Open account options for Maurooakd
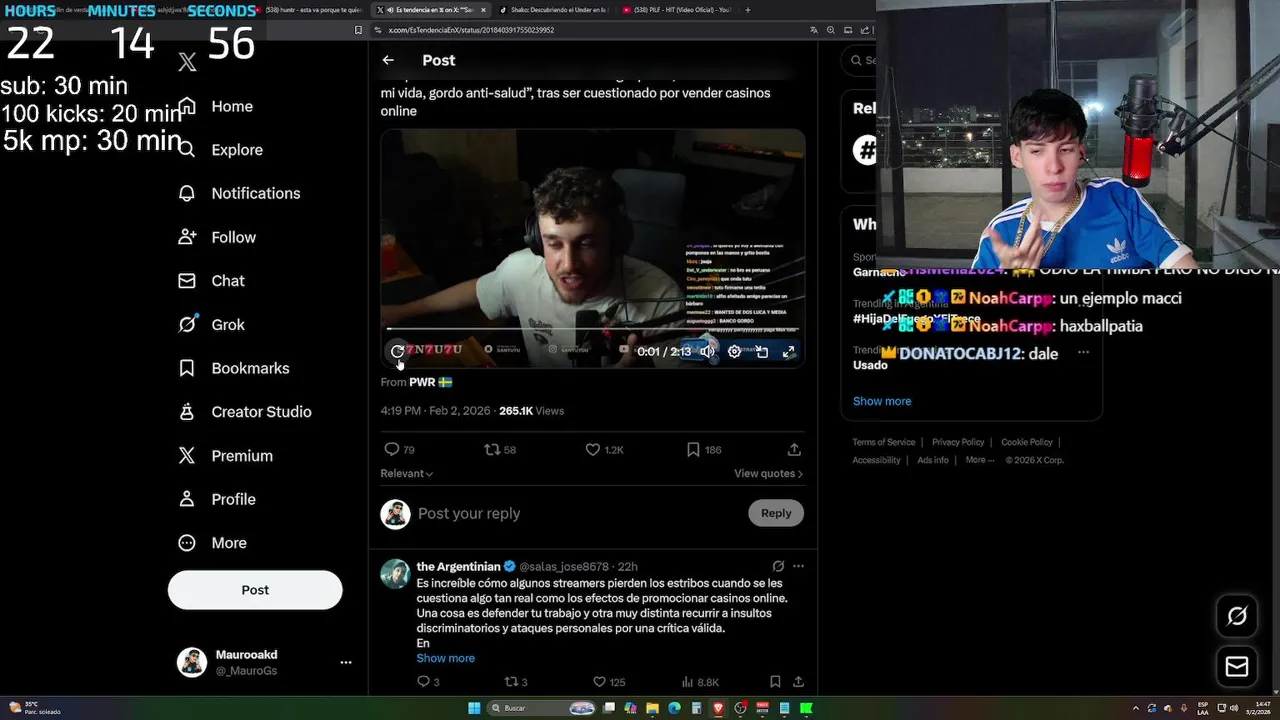 345,662
